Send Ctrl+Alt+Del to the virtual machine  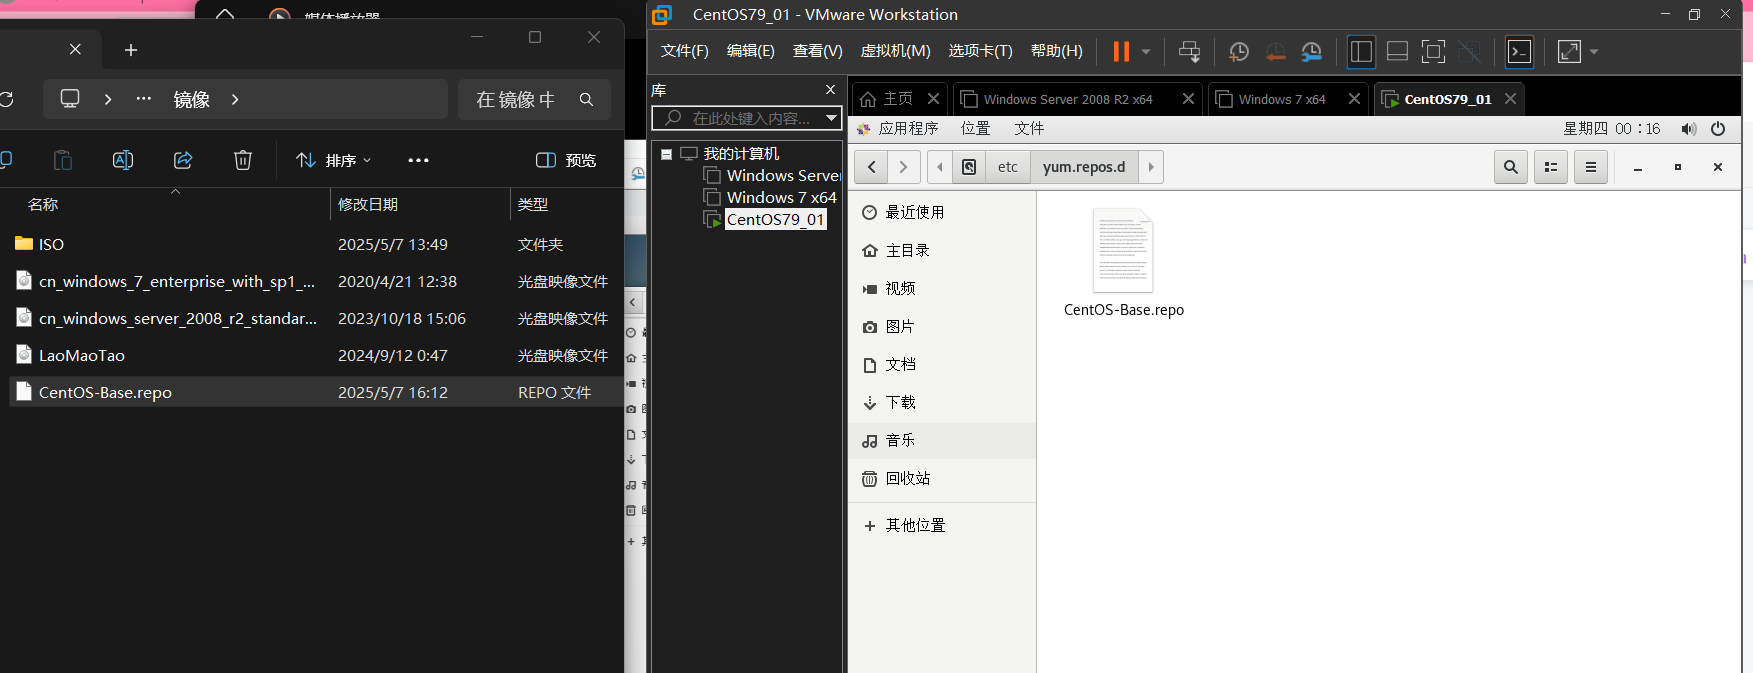click(1189, 51)
